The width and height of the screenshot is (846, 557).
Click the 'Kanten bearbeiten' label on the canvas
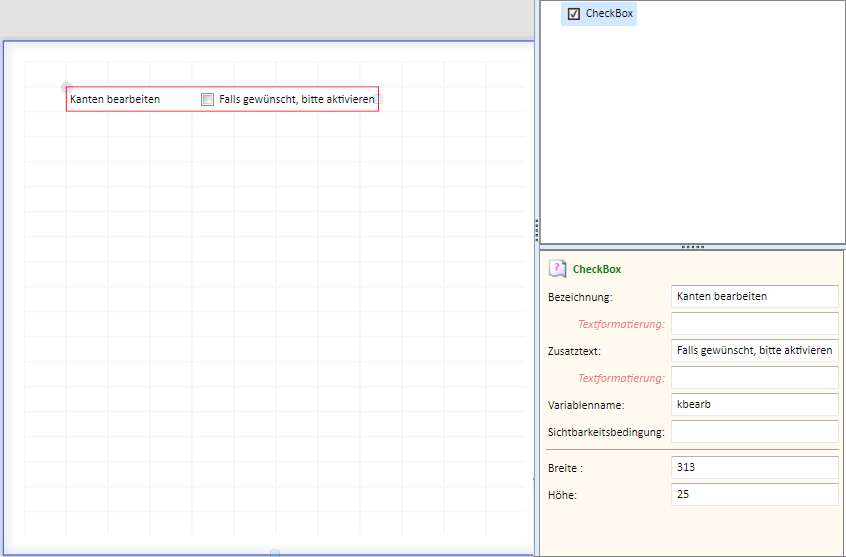click(115, 99)
